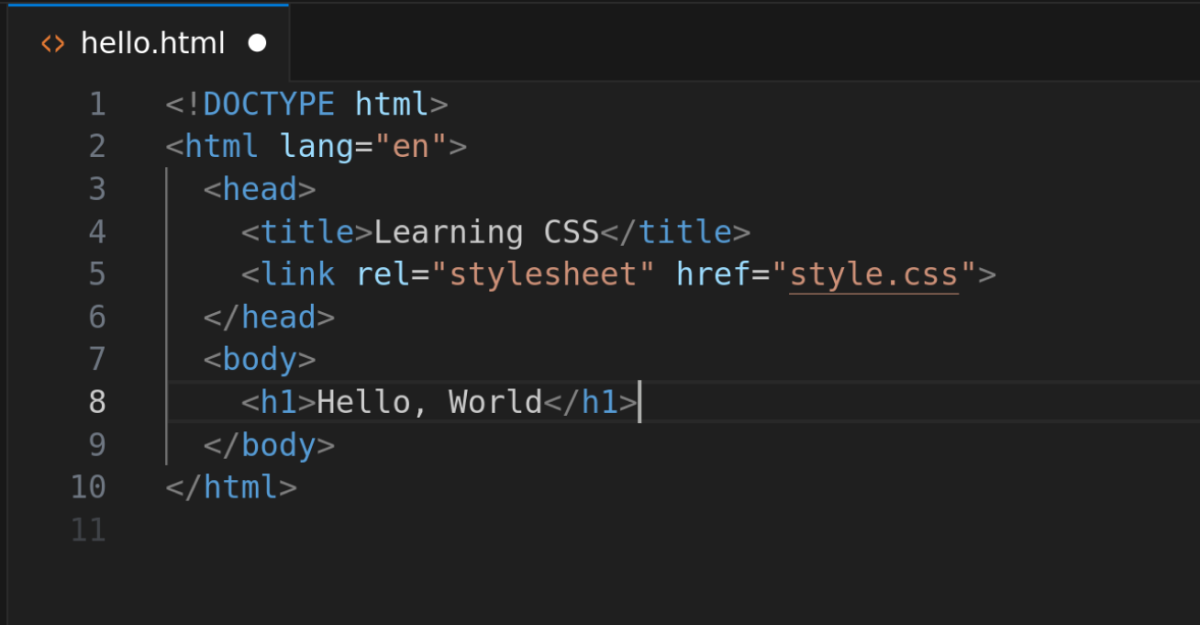Image resolution: width=1200 pixels, height=625 pixels.
Task: Select line number 8 in the gutter
Action: pyautogui.click(x=97, y=401)
